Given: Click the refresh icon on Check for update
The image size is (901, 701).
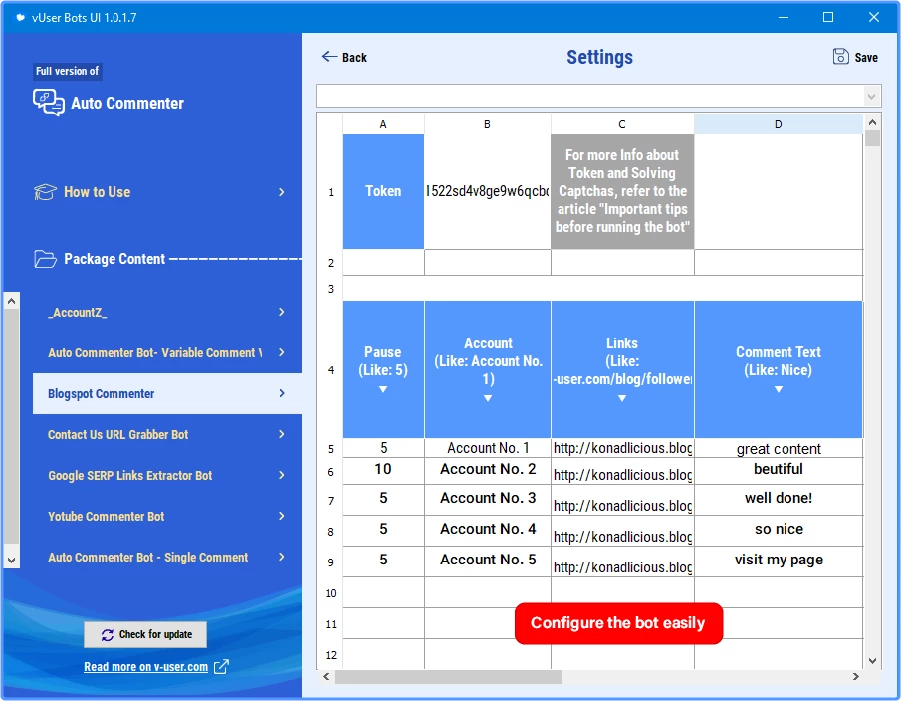Looking at the screenshot, I should point(107,634).
